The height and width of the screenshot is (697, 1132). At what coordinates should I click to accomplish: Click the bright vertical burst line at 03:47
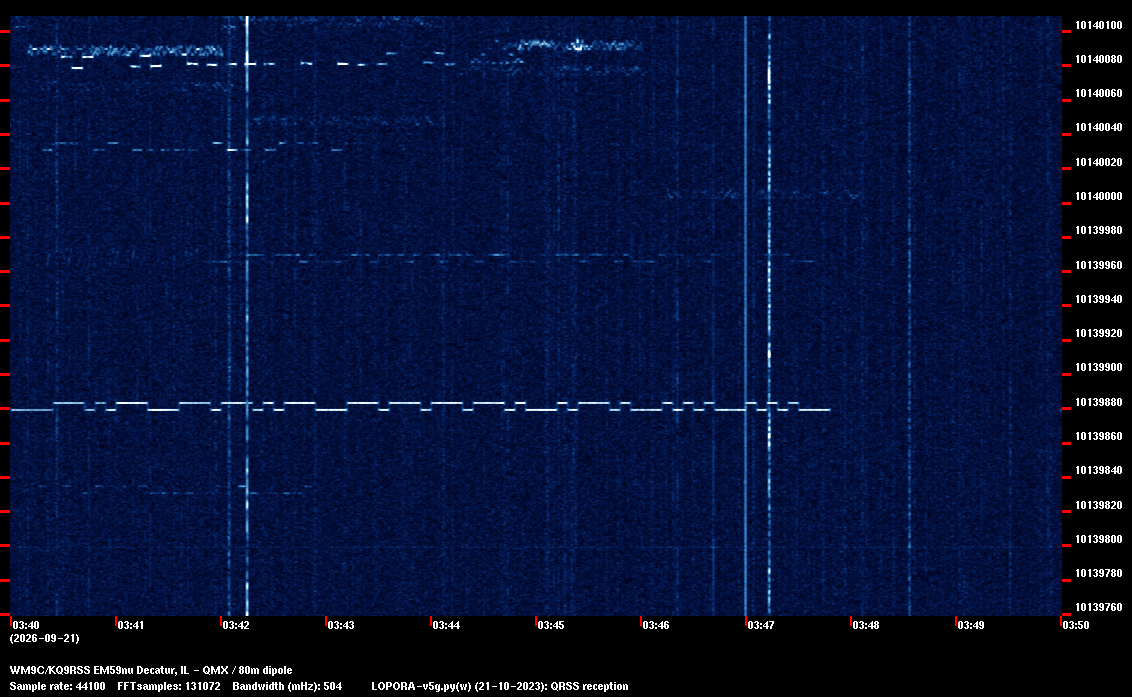click(x=746, y=316)
